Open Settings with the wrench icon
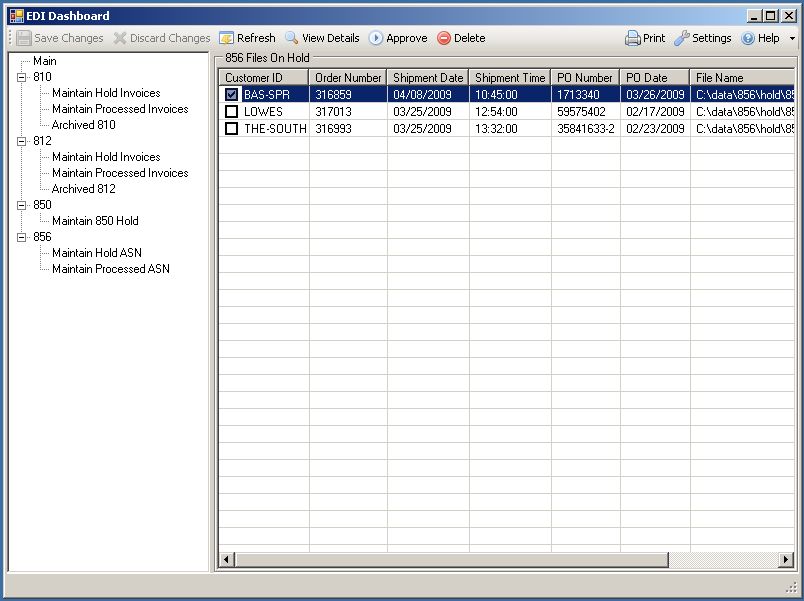Image resolution: width=804 pixels, height=601 pixels. point(682,38)
